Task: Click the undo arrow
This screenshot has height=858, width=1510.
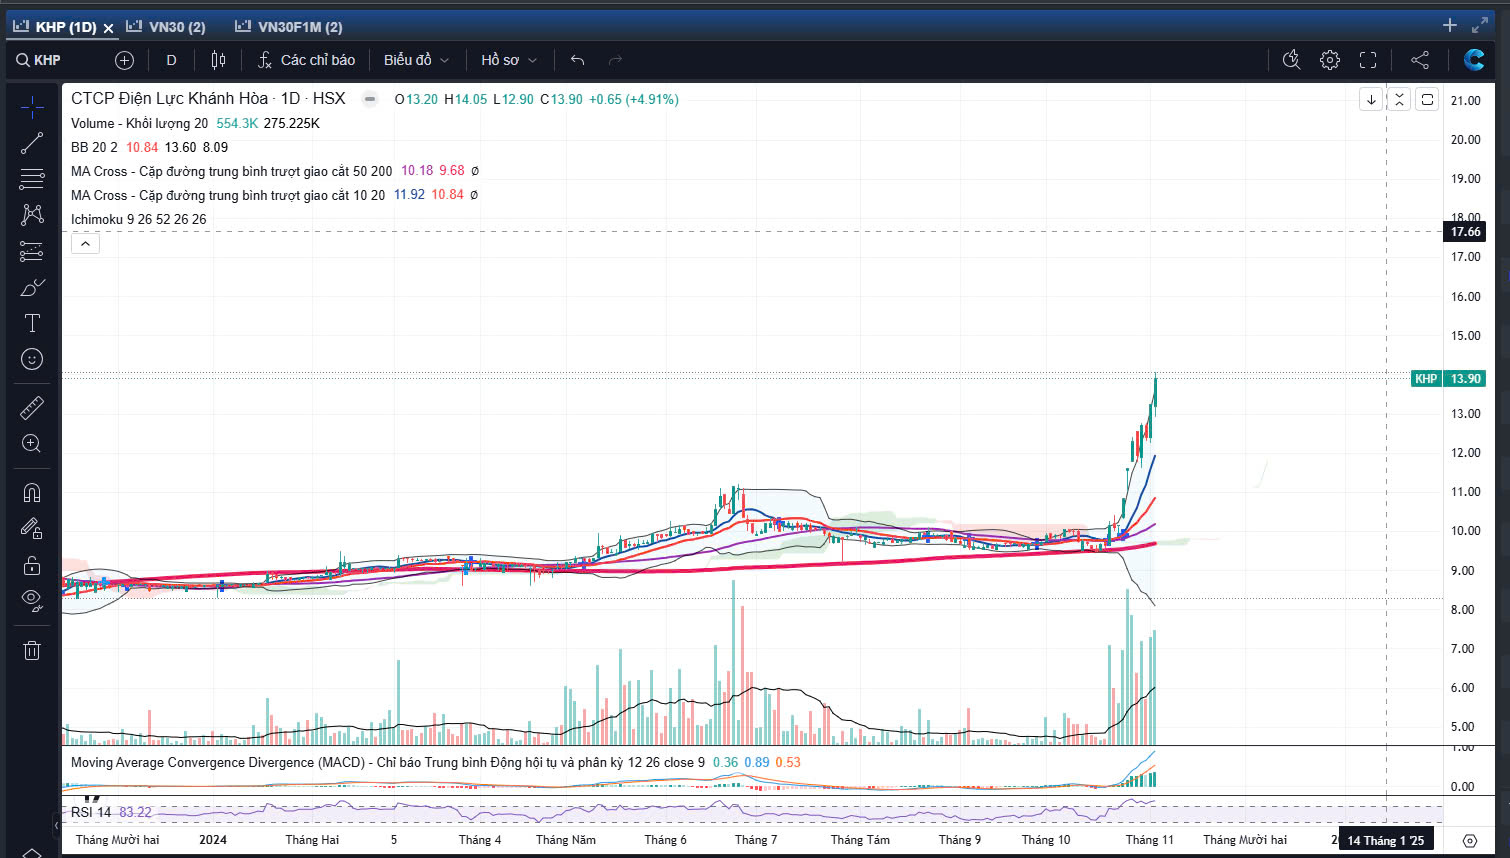Action: [x=577, y=60]
